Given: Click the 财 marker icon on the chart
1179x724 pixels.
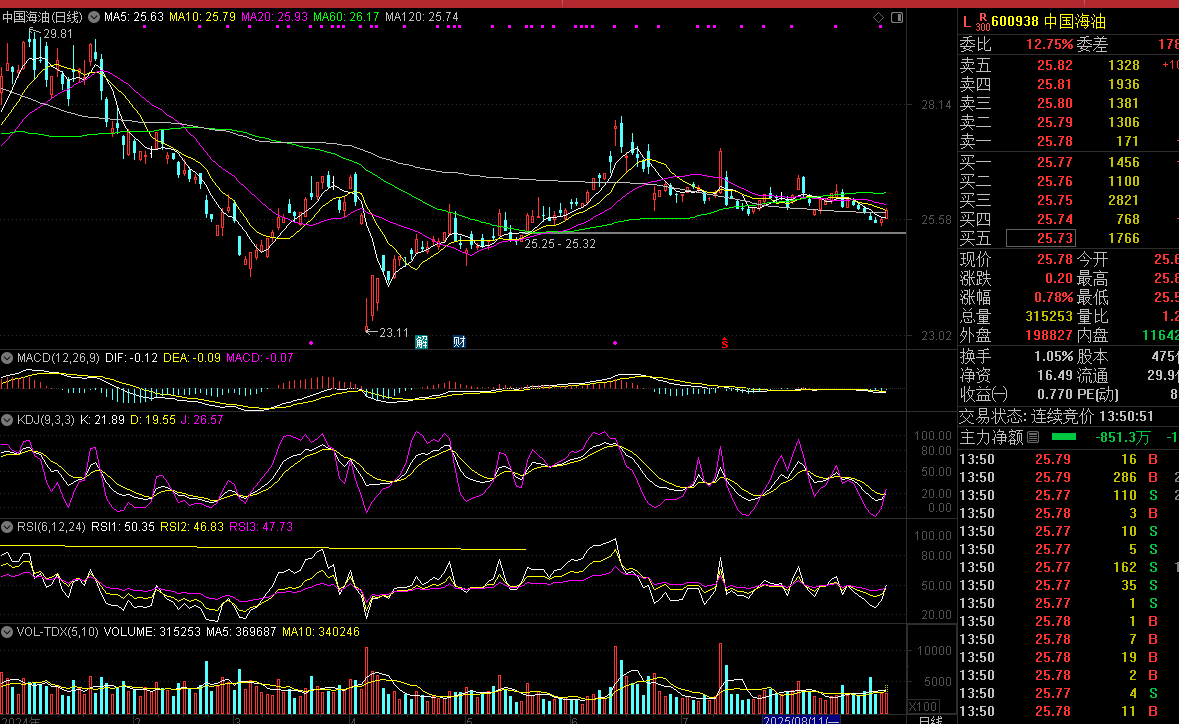Looking at the screenshot, I should 459,342.
